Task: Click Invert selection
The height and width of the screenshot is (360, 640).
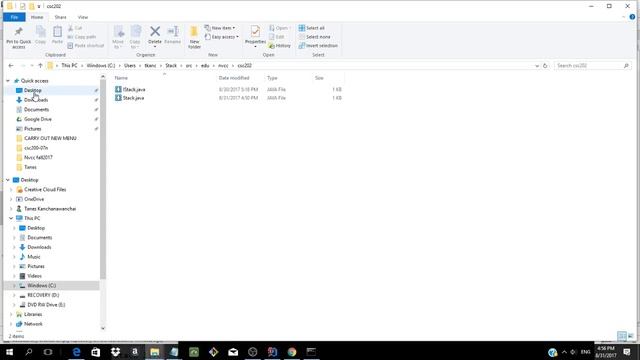Action: [x=318, y=46]
